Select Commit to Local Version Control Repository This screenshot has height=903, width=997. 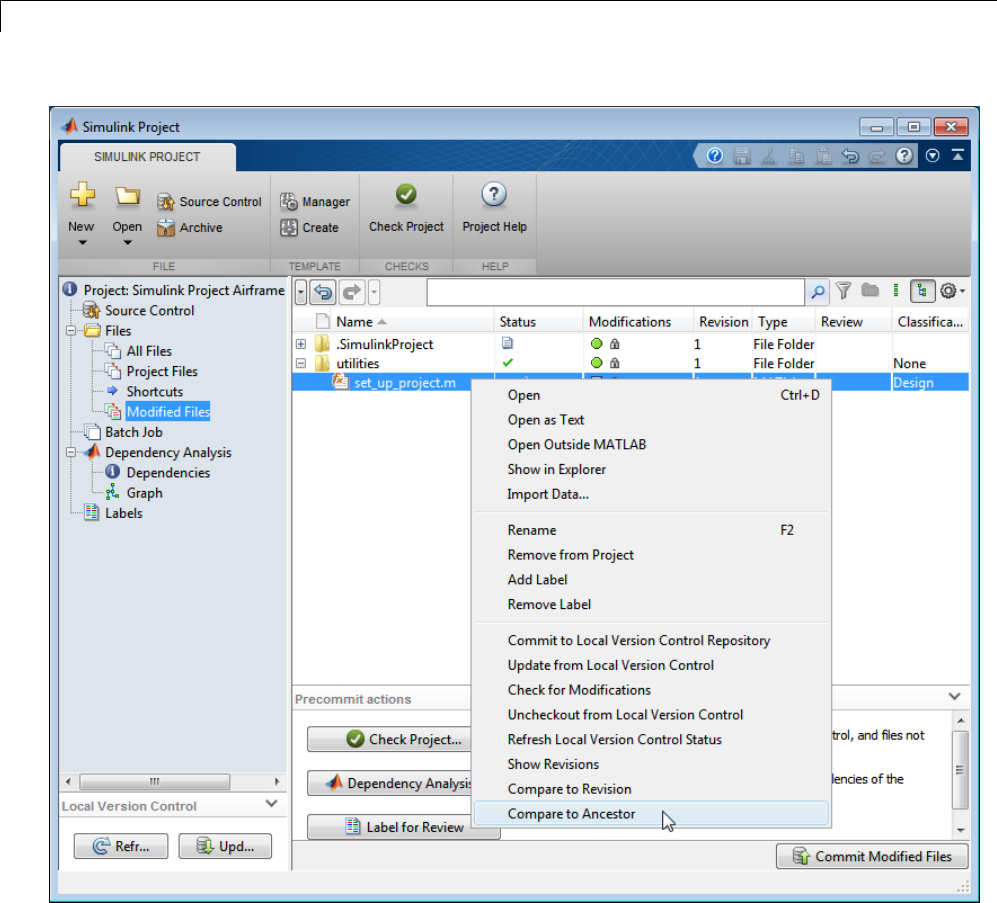click(651, 640)
